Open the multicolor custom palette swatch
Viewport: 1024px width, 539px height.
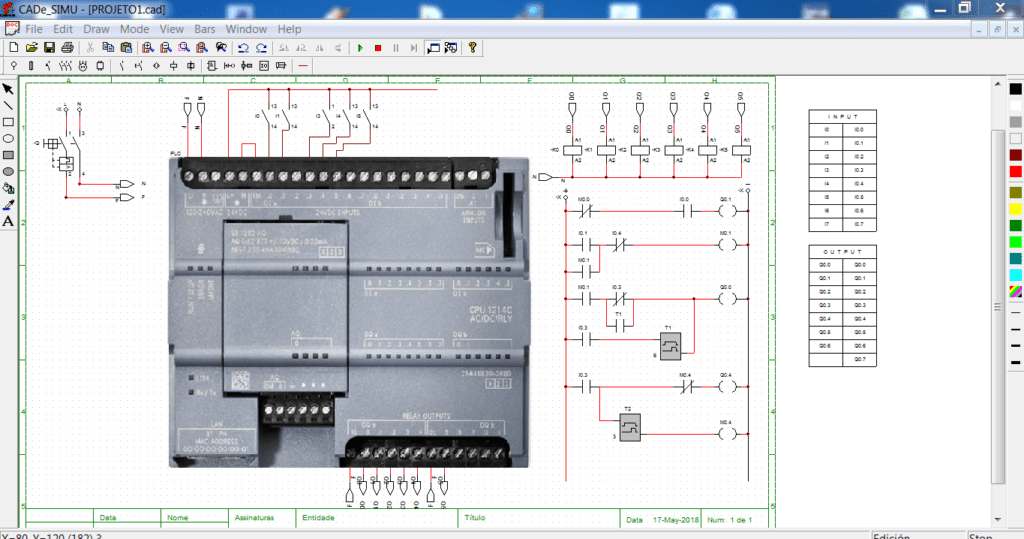1016,291
